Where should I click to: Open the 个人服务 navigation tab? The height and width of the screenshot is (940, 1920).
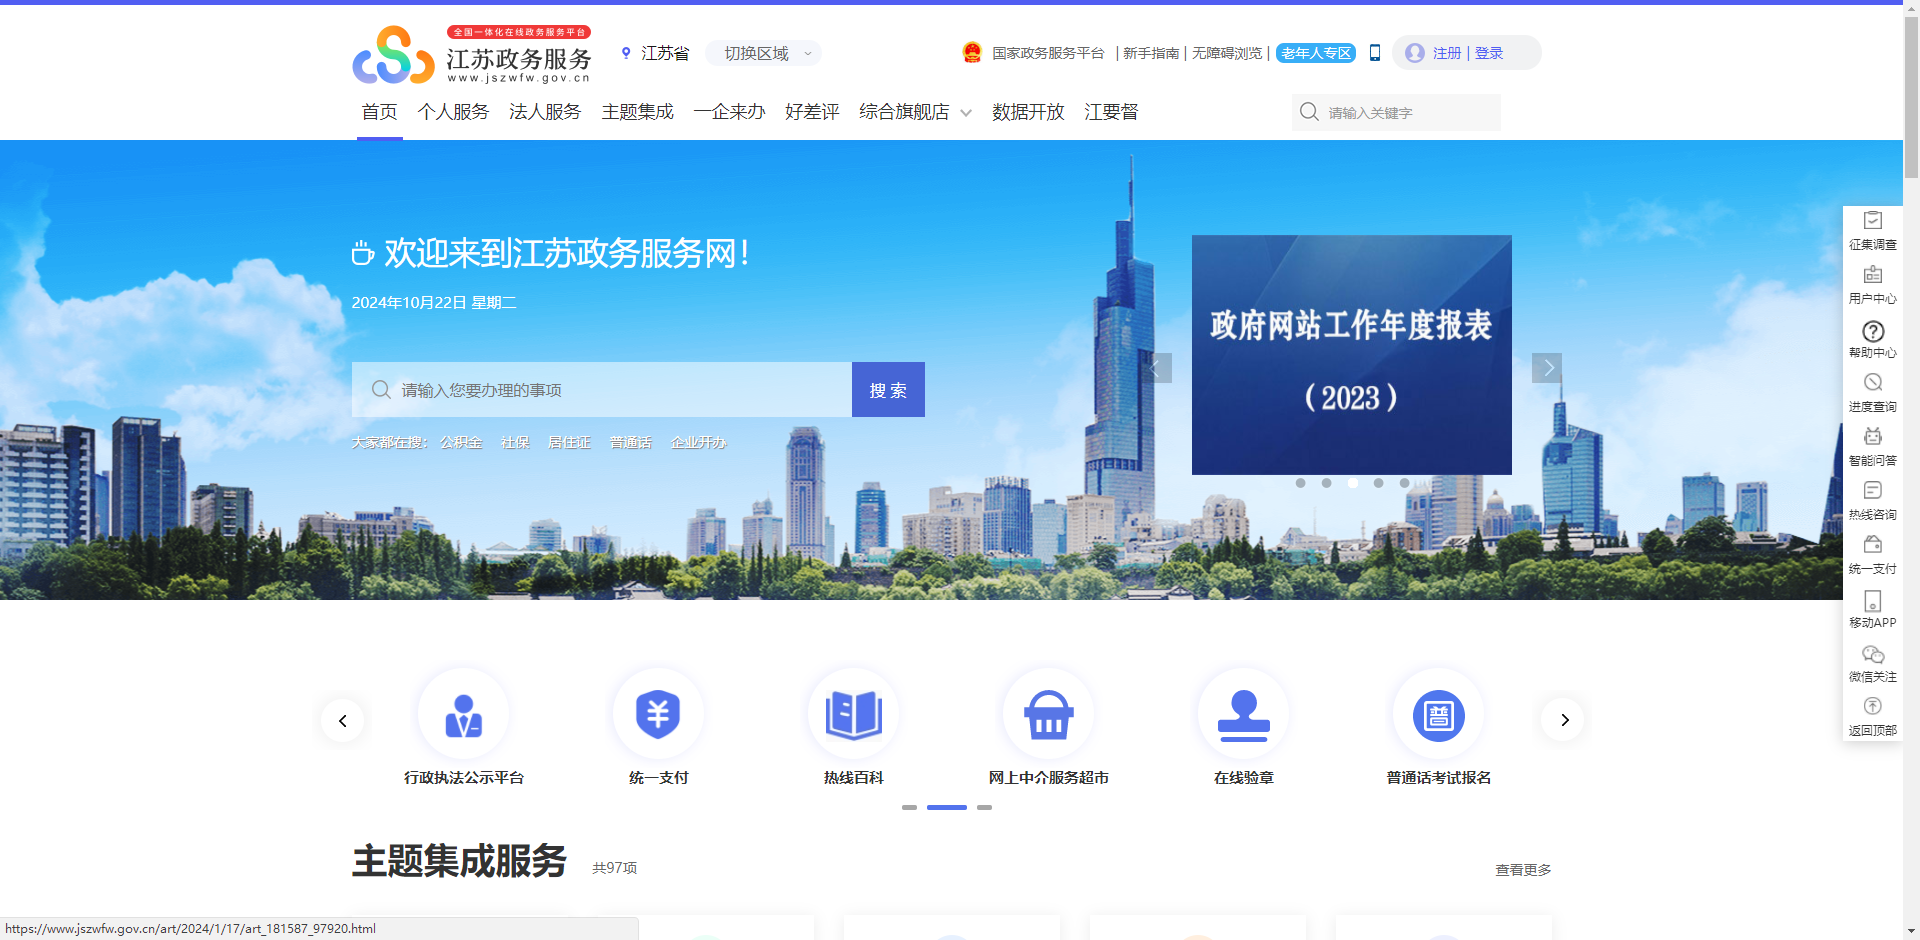click(x=453, y=112)
